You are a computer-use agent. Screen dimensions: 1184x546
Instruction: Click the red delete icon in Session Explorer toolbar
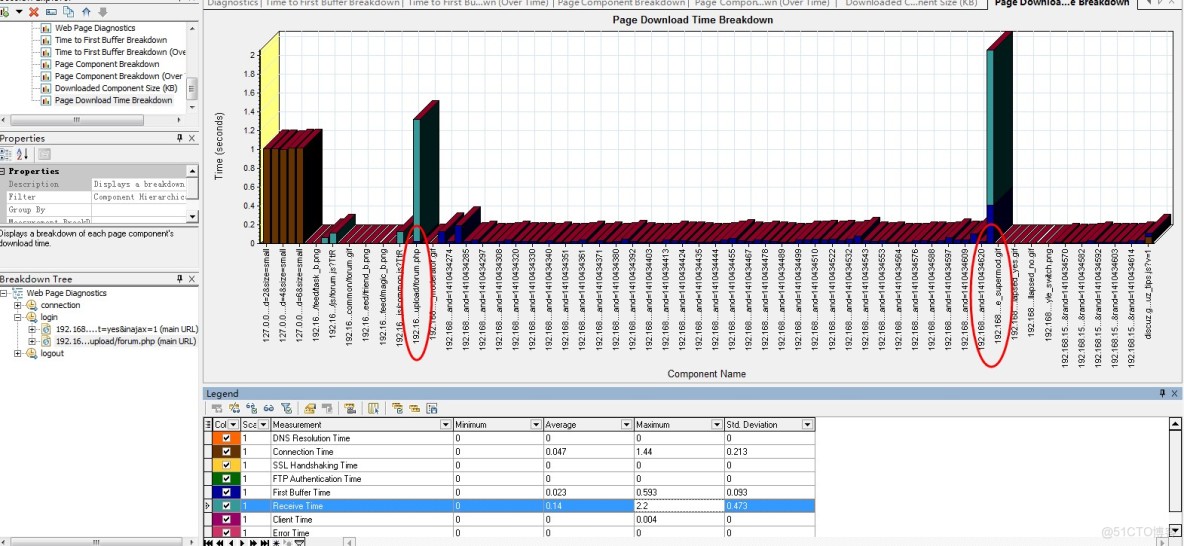[x=34, y=11]
